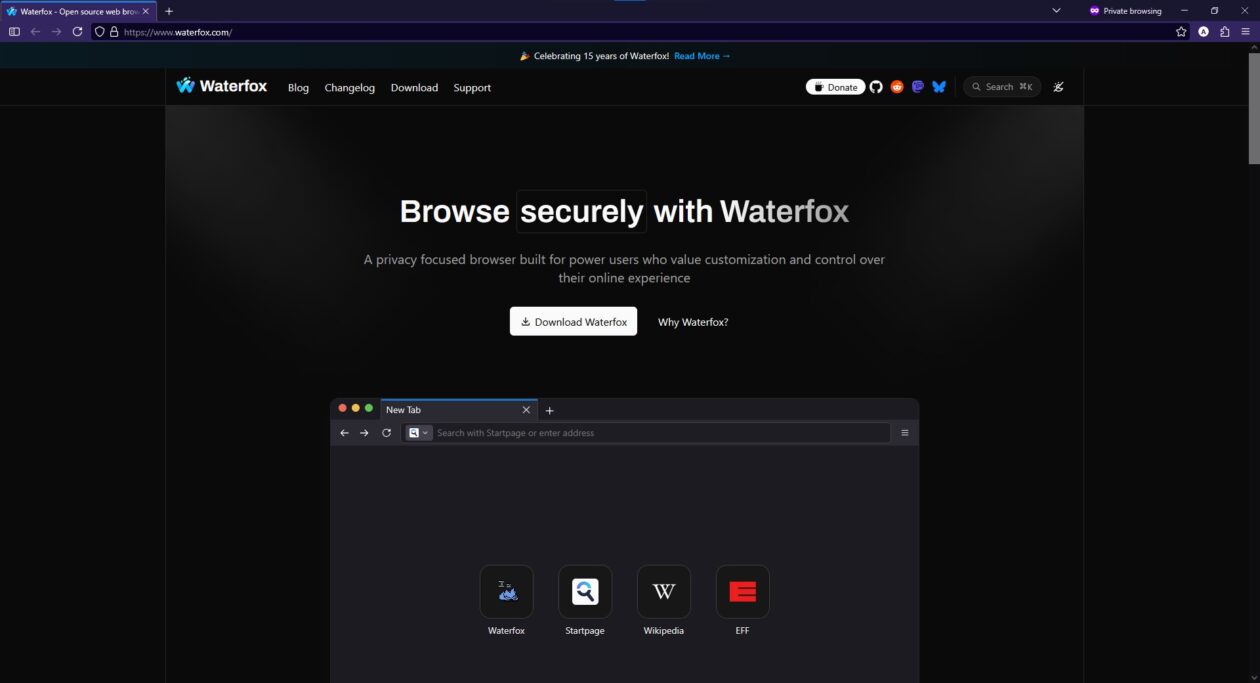Reload the current page
The width and height of the screenshot is (1260, 683).
coord(77,32)
